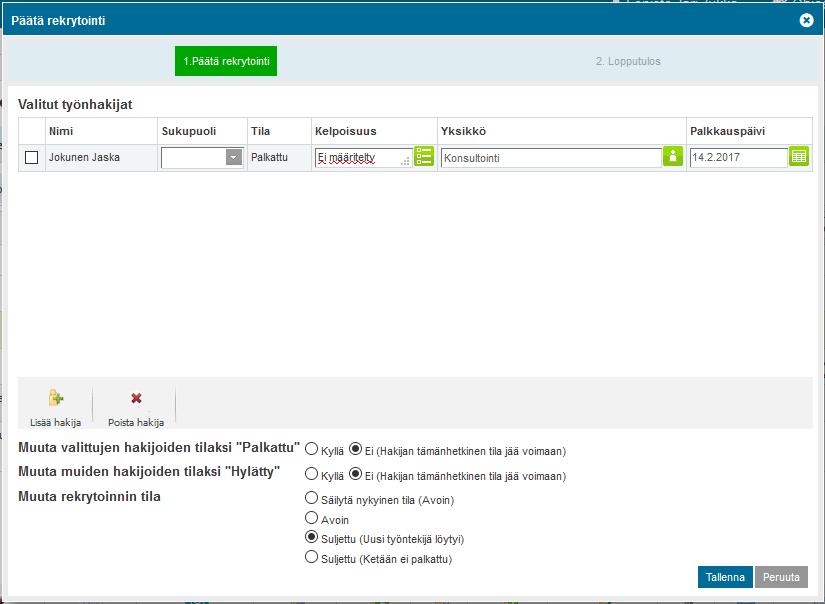This screenshot has width=825, height=604.
Task: Close the Päätä rekrytointi dialog
Action: click(806, 20)
